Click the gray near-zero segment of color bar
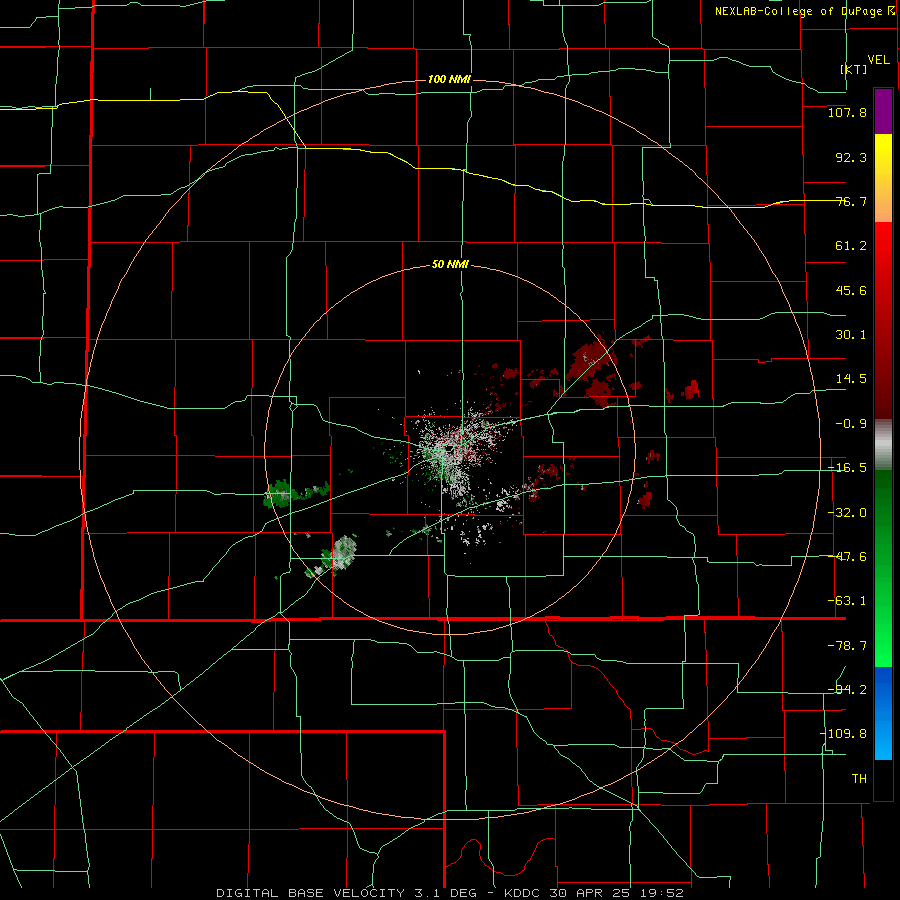Image resolution: width=900 pixels, height=900 pixels. point(883,445)
